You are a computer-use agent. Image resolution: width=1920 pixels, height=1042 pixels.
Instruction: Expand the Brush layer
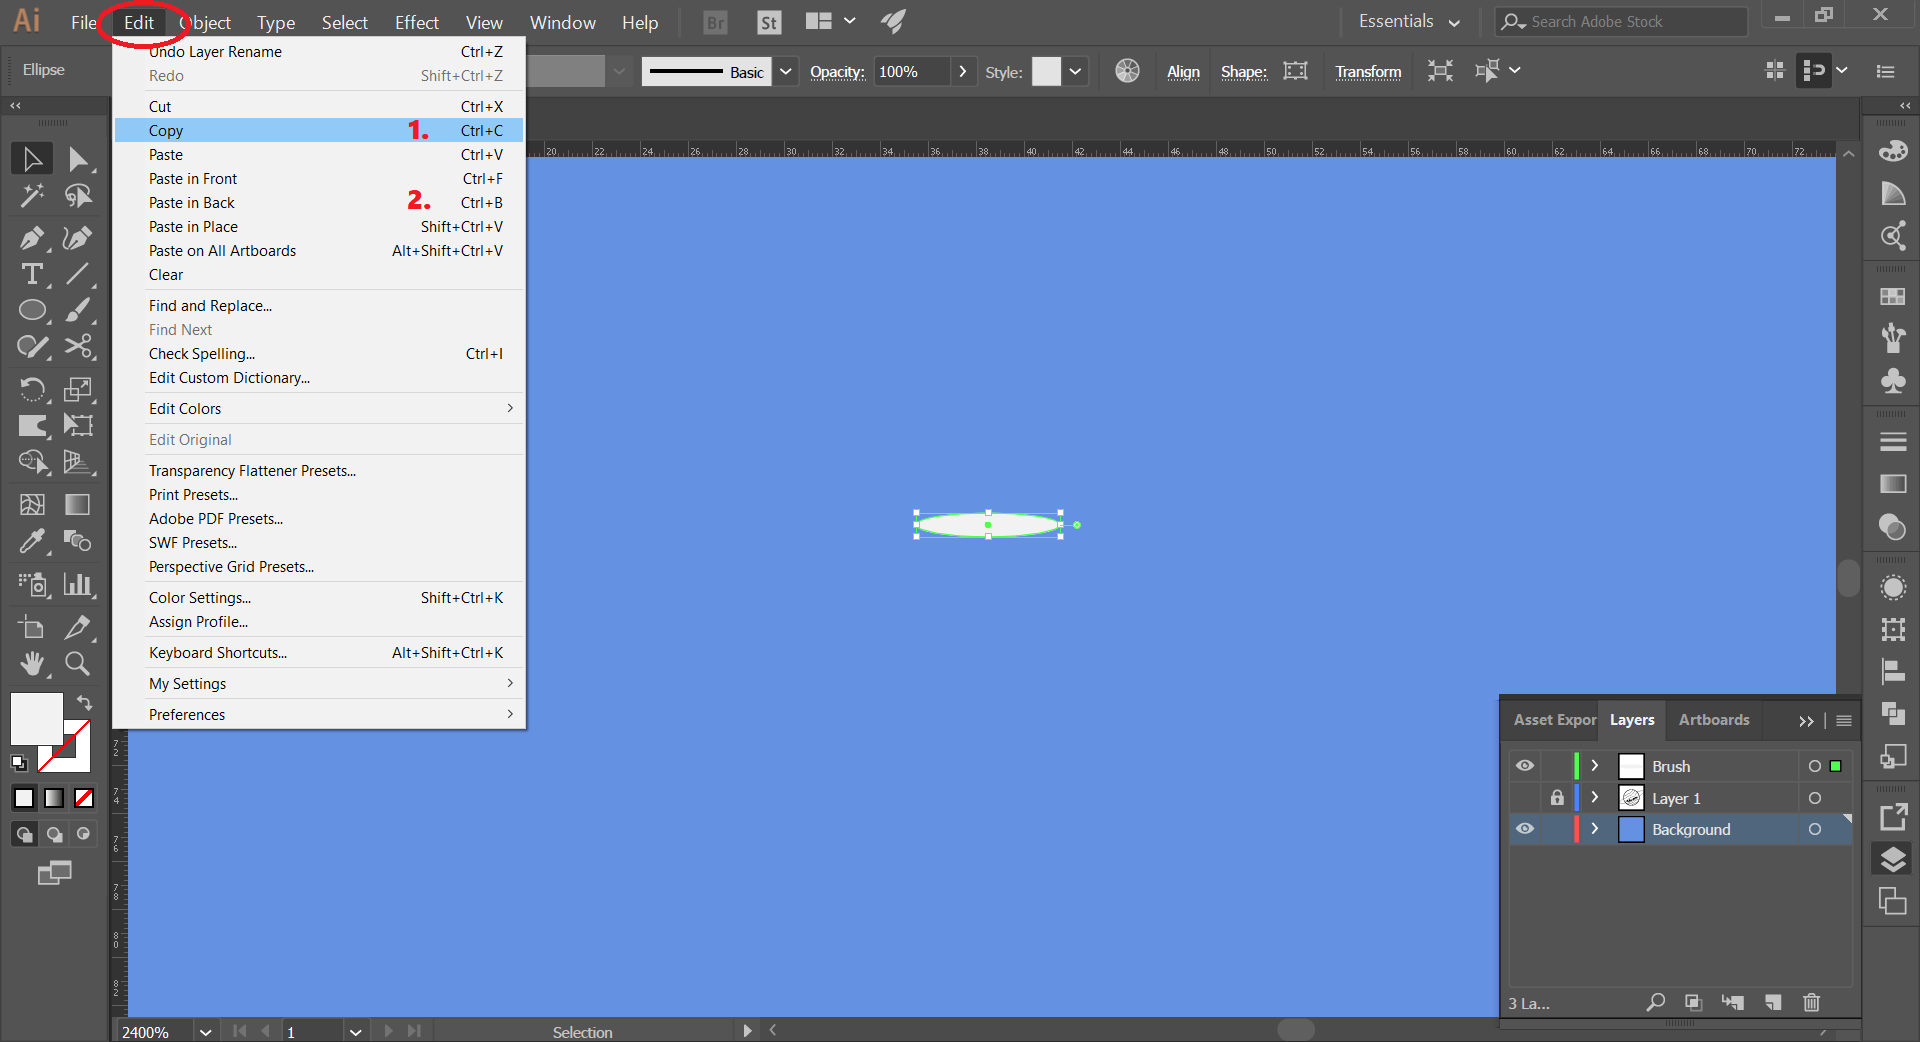[x=1595, y=766]
